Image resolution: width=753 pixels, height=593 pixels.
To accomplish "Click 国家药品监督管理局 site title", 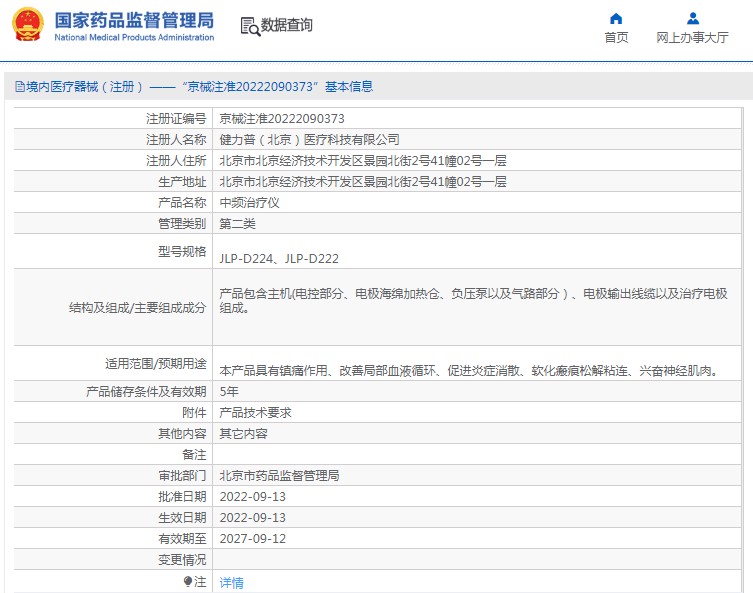I will (x=134, y=20).
